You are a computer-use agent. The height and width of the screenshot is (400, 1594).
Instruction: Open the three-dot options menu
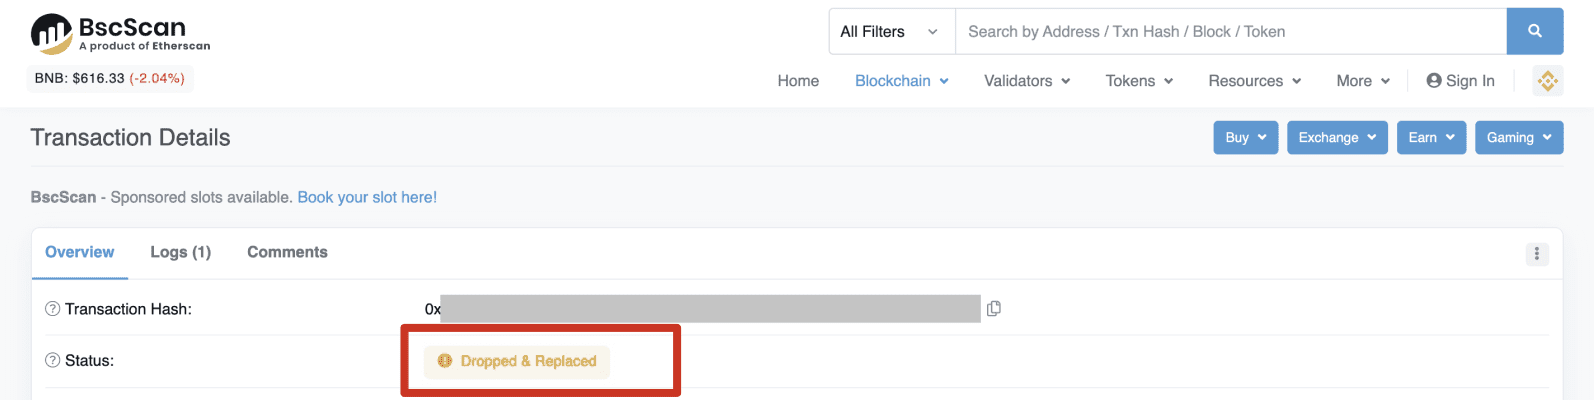click(1536, 254)
